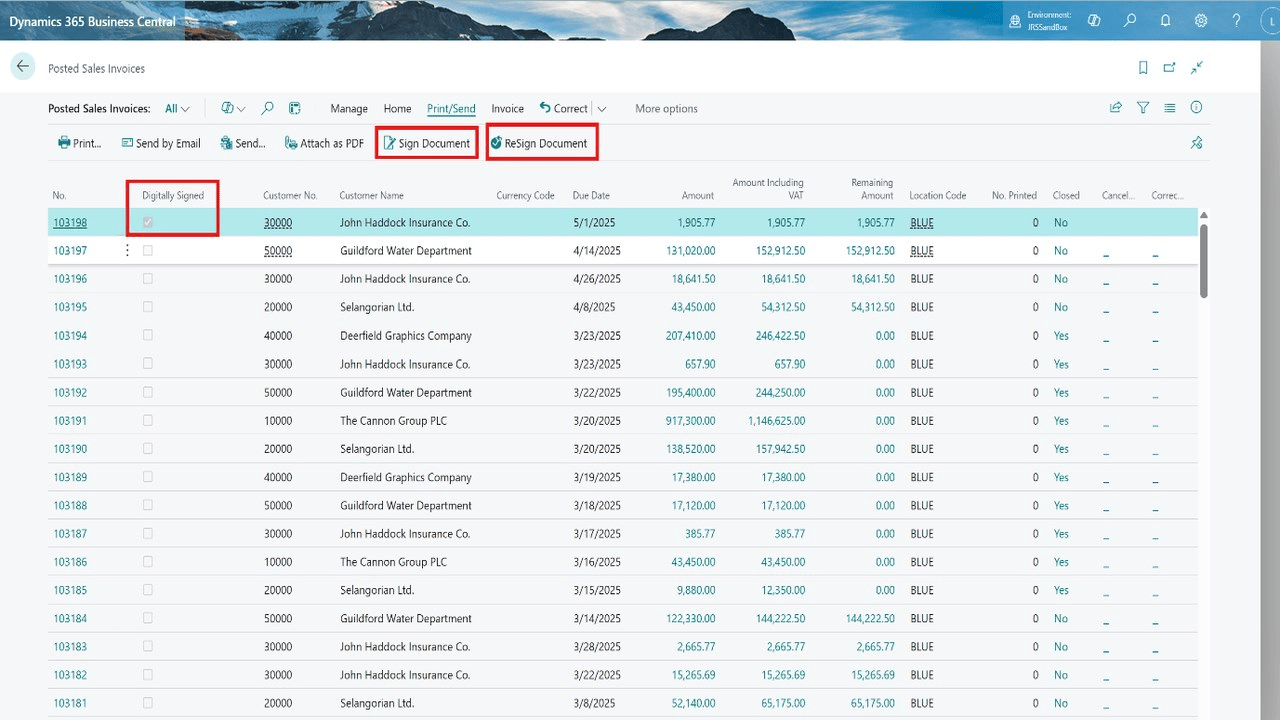Click the share page icon

1115,108
